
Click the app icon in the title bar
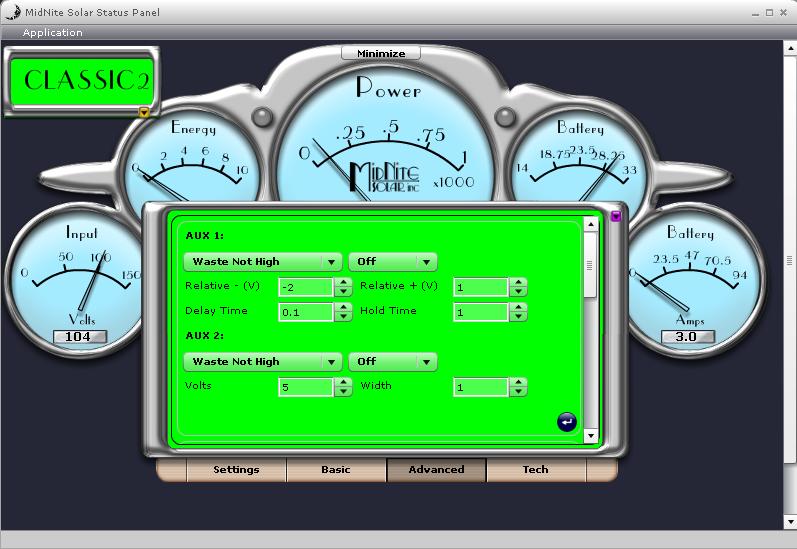tap(12, 12)
